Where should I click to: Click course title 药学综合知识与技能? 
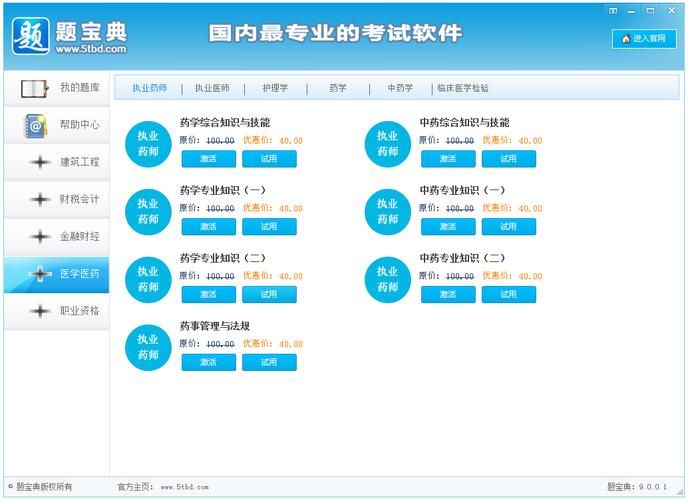tap(225, 123)
